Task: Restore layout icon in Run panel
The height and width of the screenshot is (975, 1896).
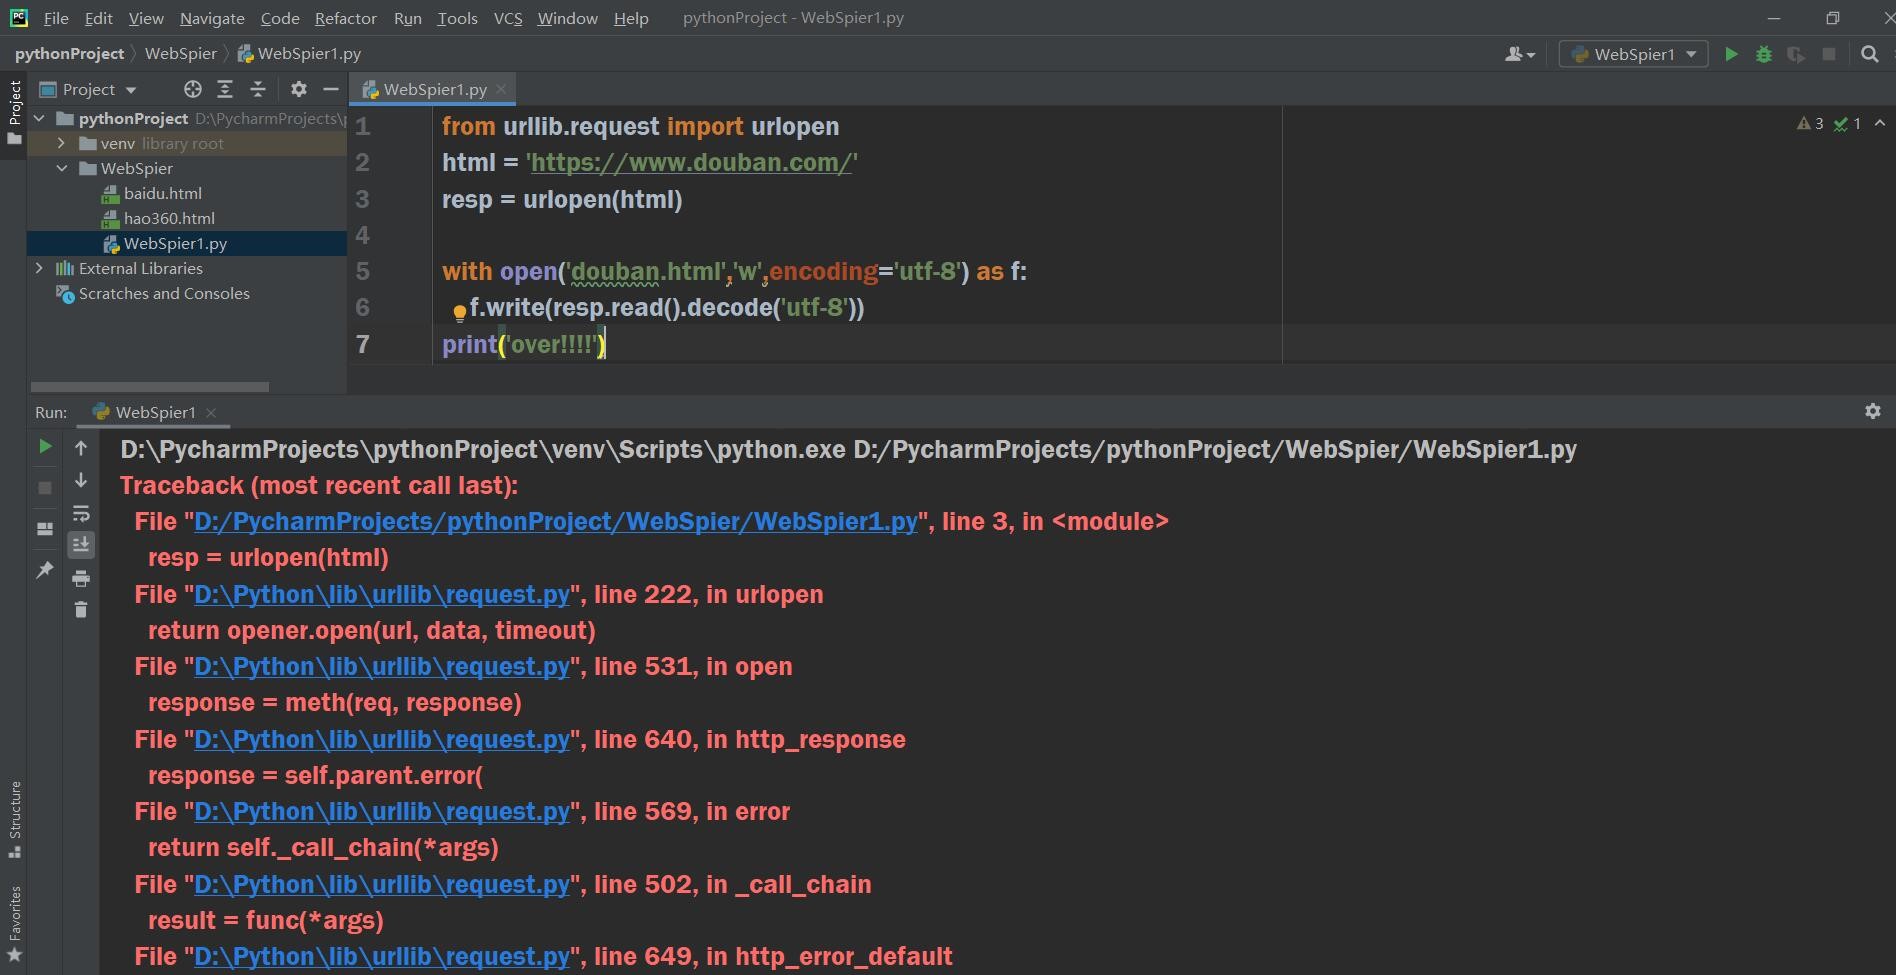Action: 45,529
